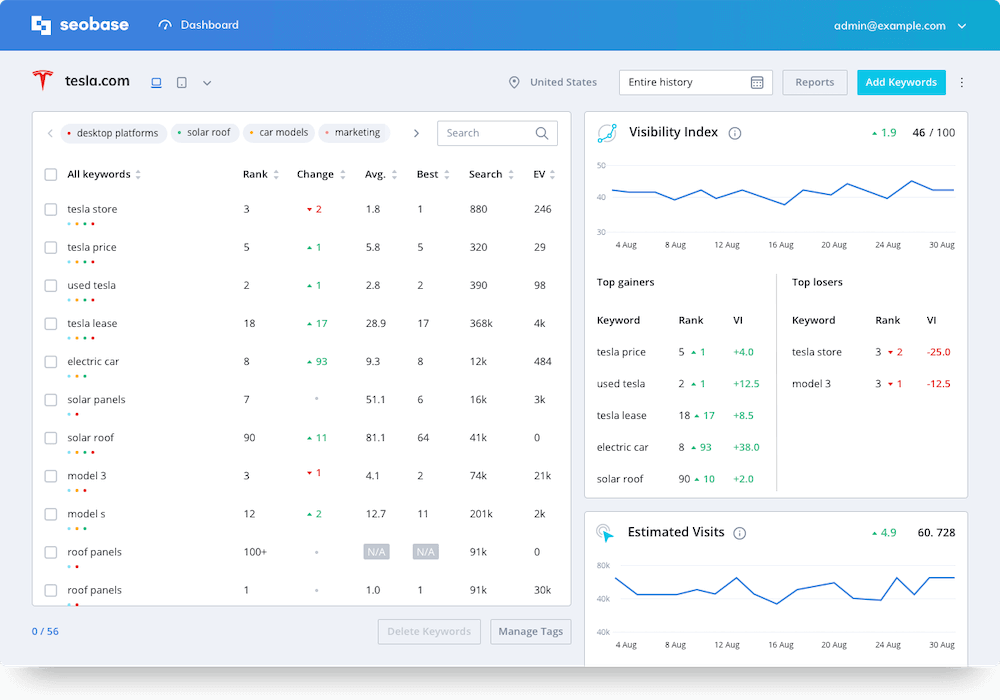The height and width of the screenshot is (700, 1000).
Task: Click inside the keyword Search field
Action: 497,133
